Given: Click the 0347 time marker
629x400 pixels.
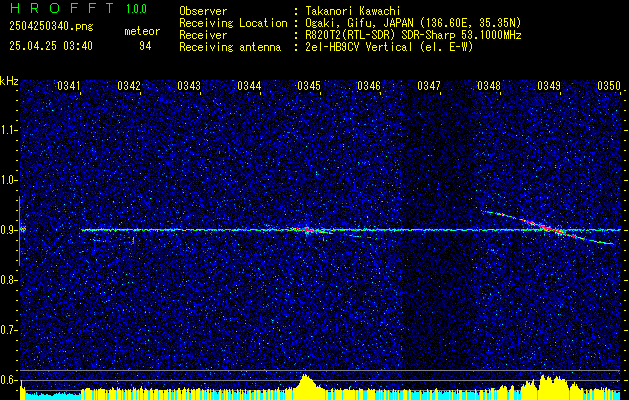Looking at the screenshot, I should [429, 86].
